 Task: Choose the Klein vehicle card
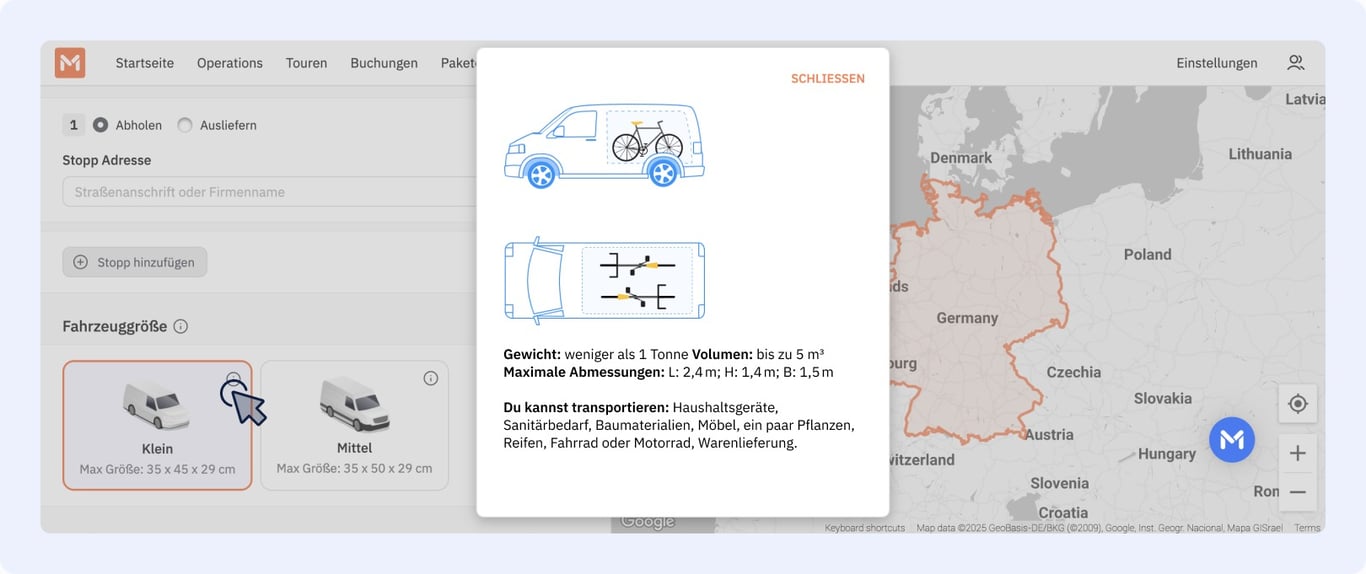(157, 425)
